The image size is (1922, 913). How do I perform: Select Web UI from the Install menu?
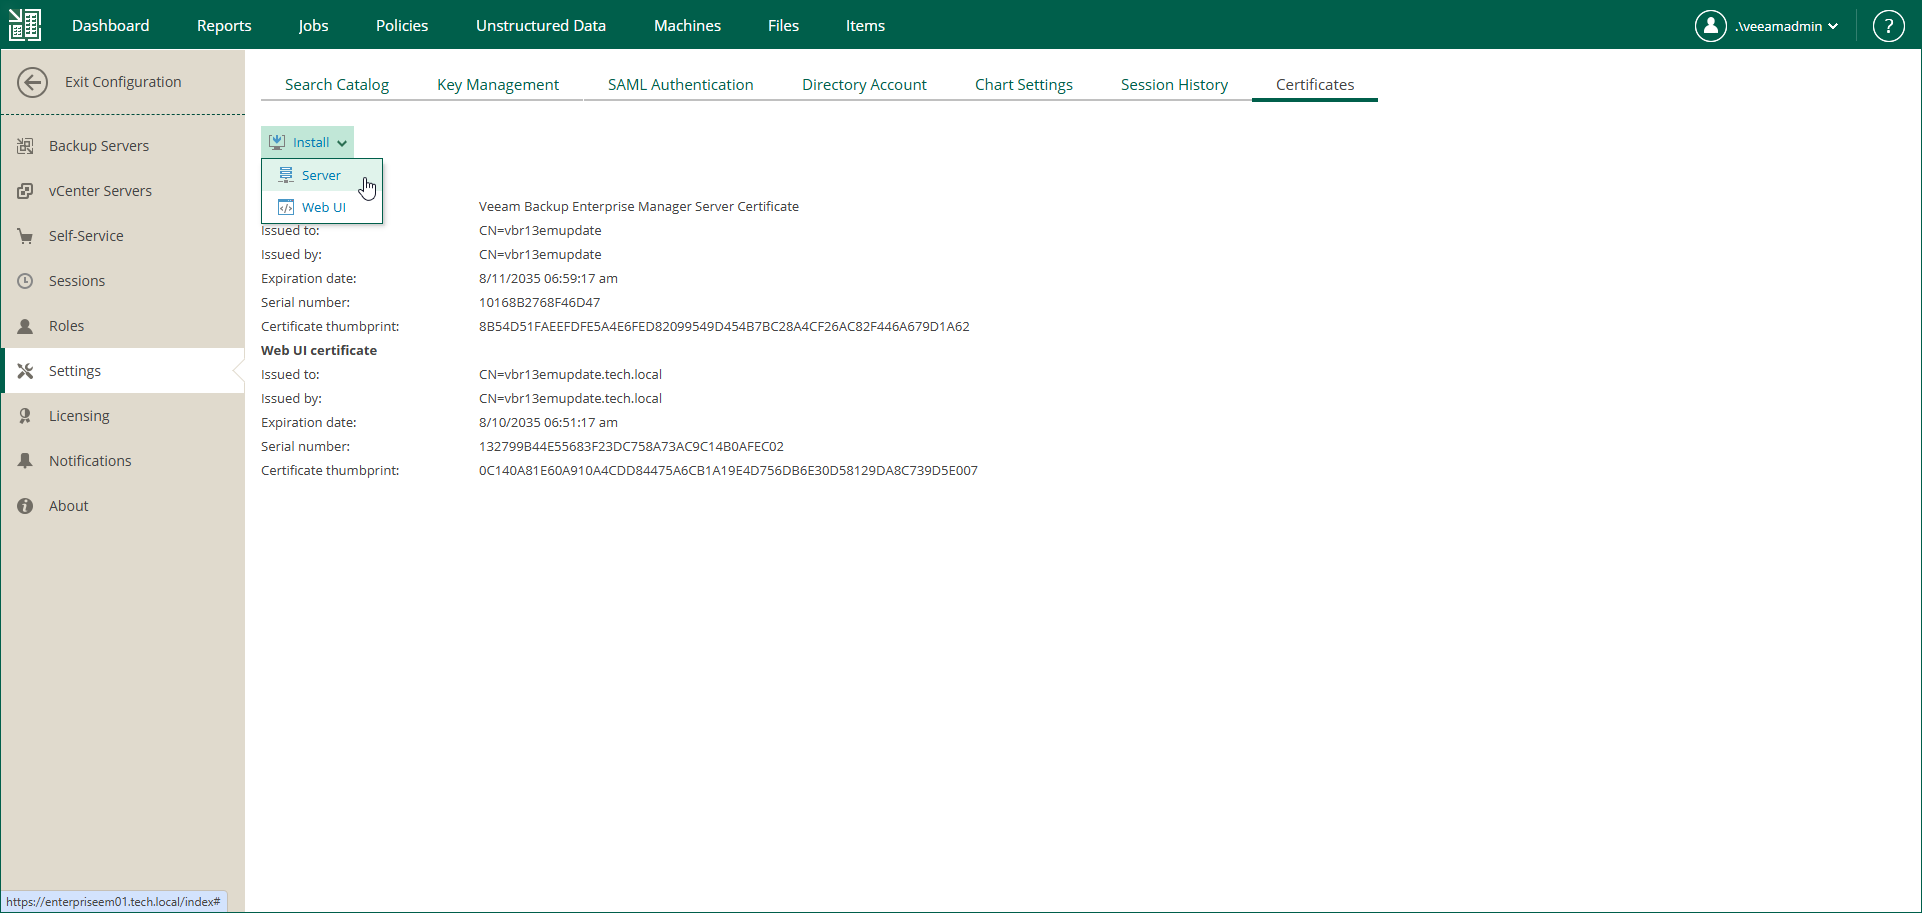tap(321, 207)
